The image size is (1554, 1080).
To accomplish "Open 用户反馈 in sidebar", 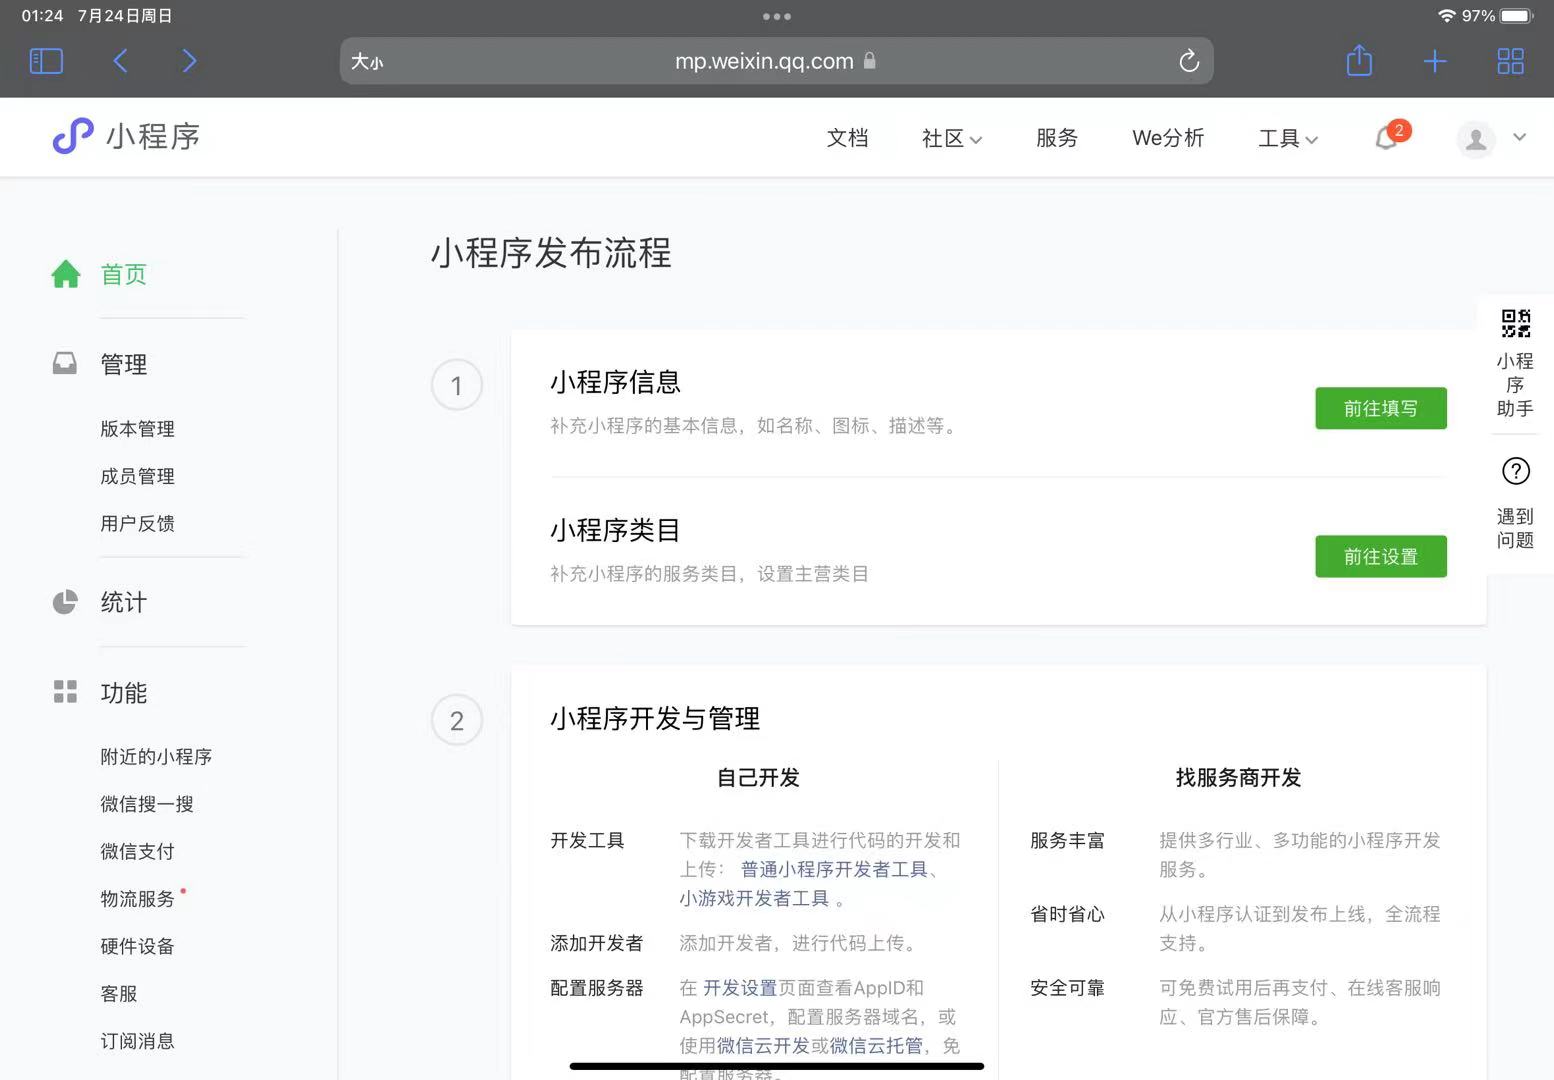I will pos(137,523).
